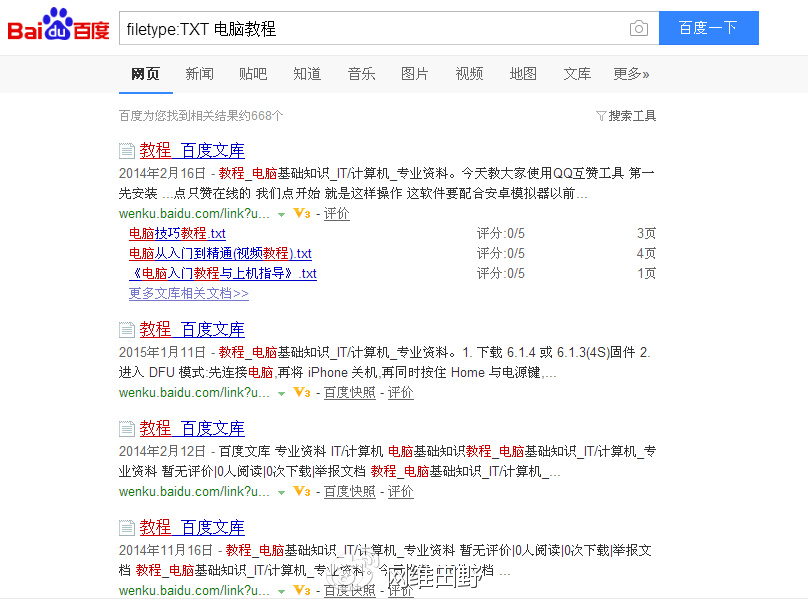
Task: Open the 2015年1月11日 result's wenku.baidu.com URL
Action: 194,392
